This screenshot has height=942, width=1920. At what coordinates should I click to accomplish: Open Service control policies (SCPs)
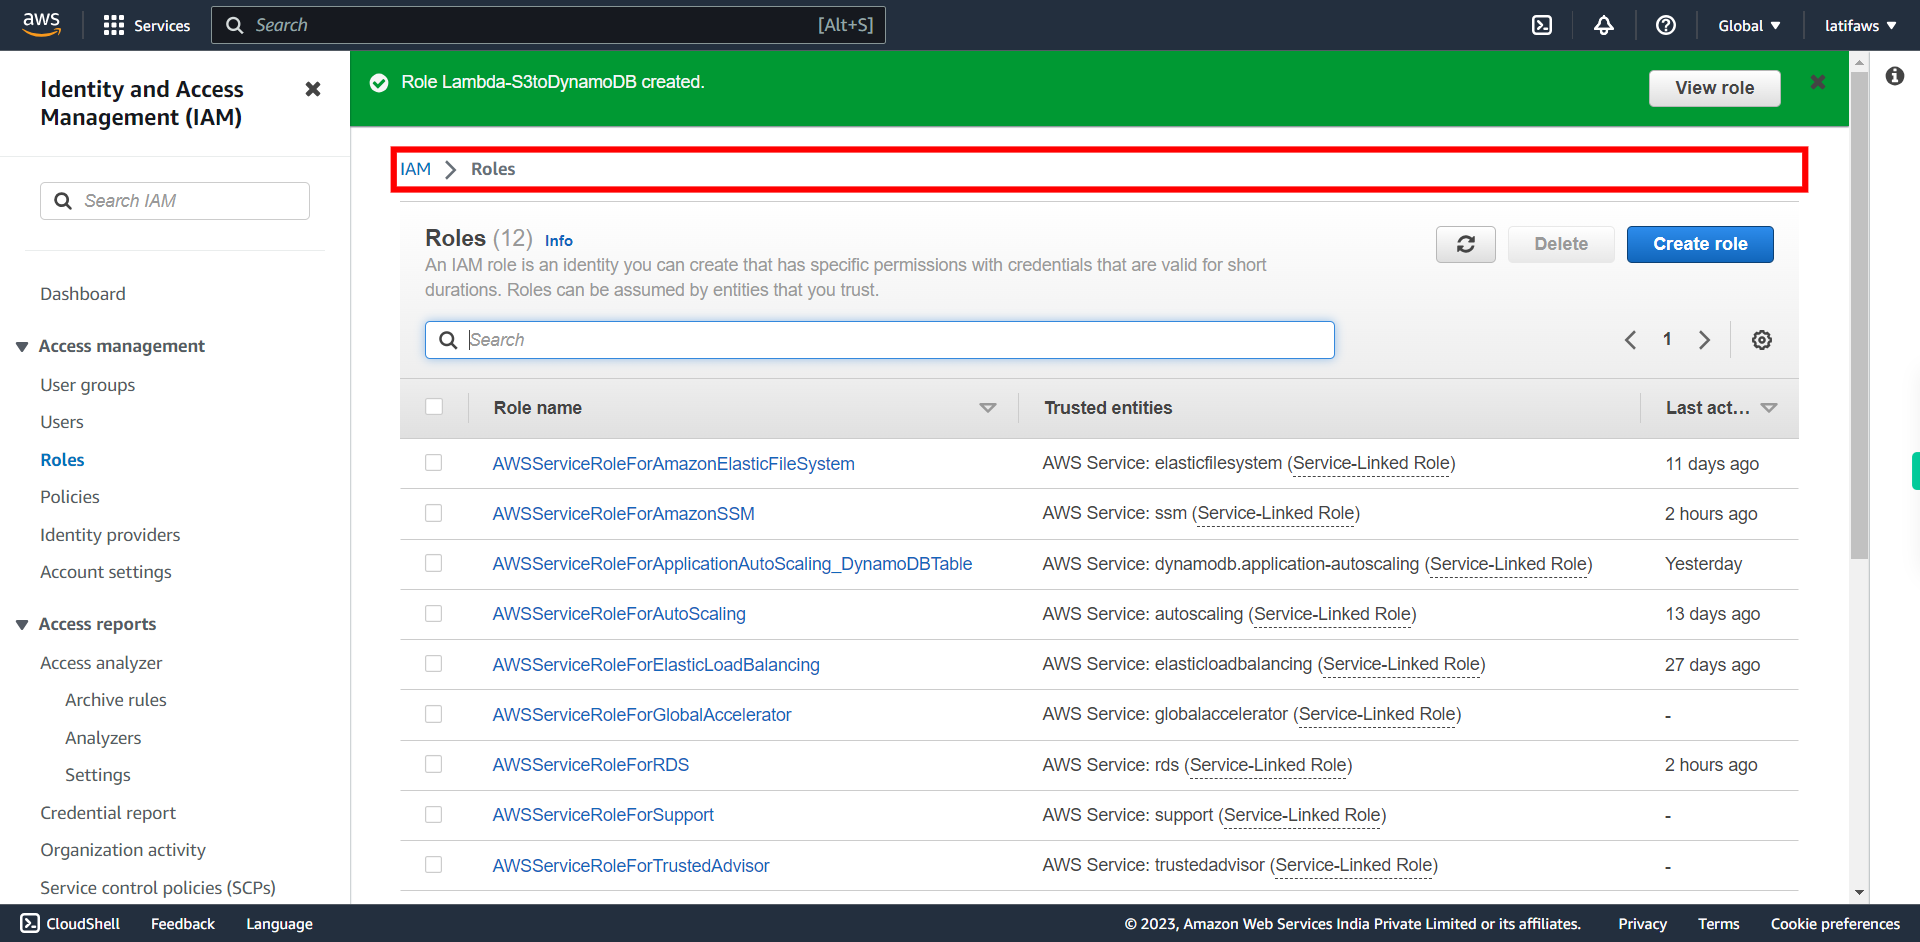(x=158, y=888)
